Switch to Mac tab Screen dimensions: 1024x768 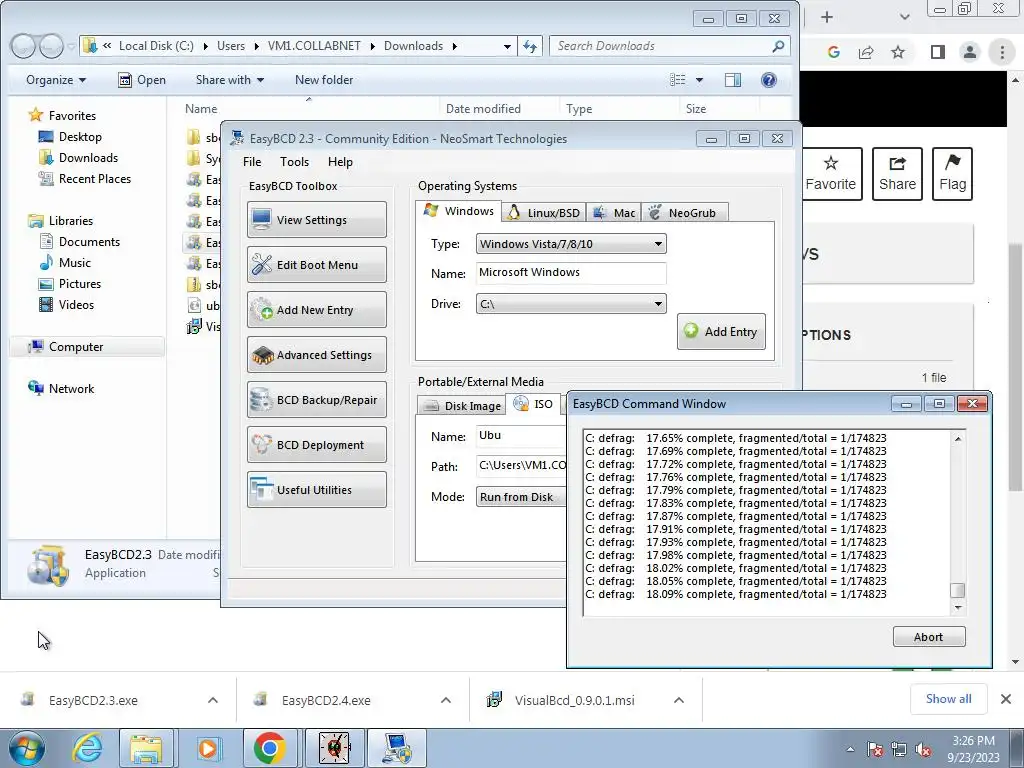tap(614, 213)
